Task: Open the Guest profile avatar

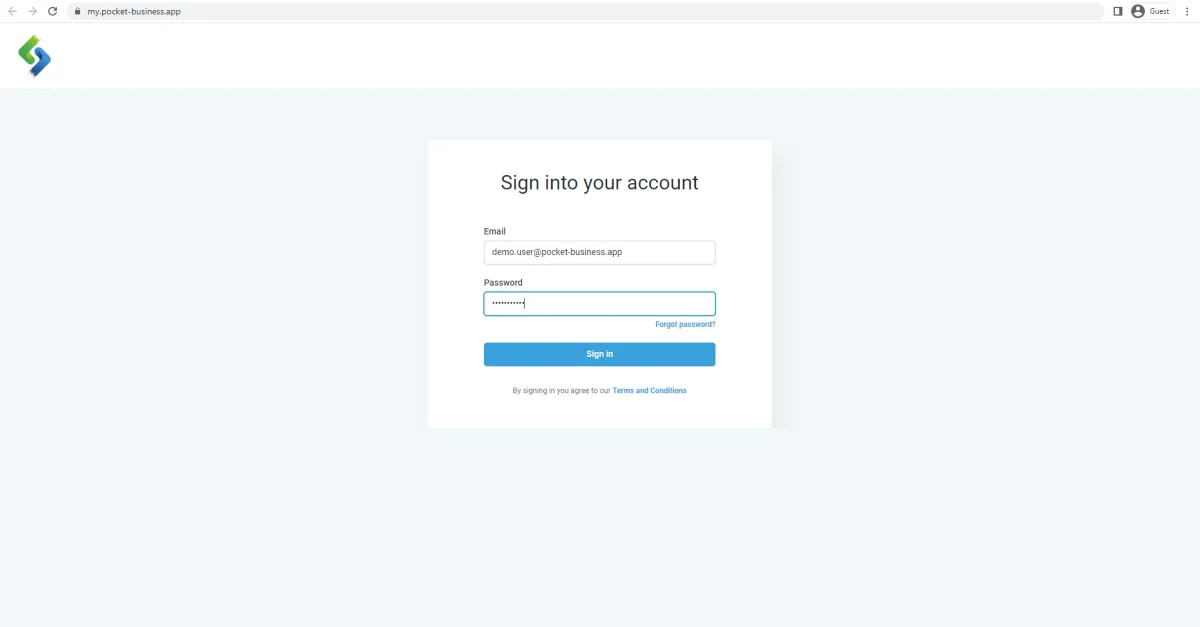Action: pos(1138,11)
